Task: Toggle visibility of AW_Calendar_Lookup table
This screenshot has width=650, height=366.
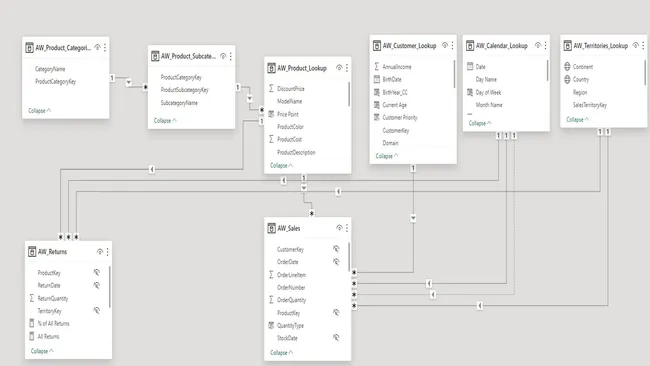Action: 538,45
